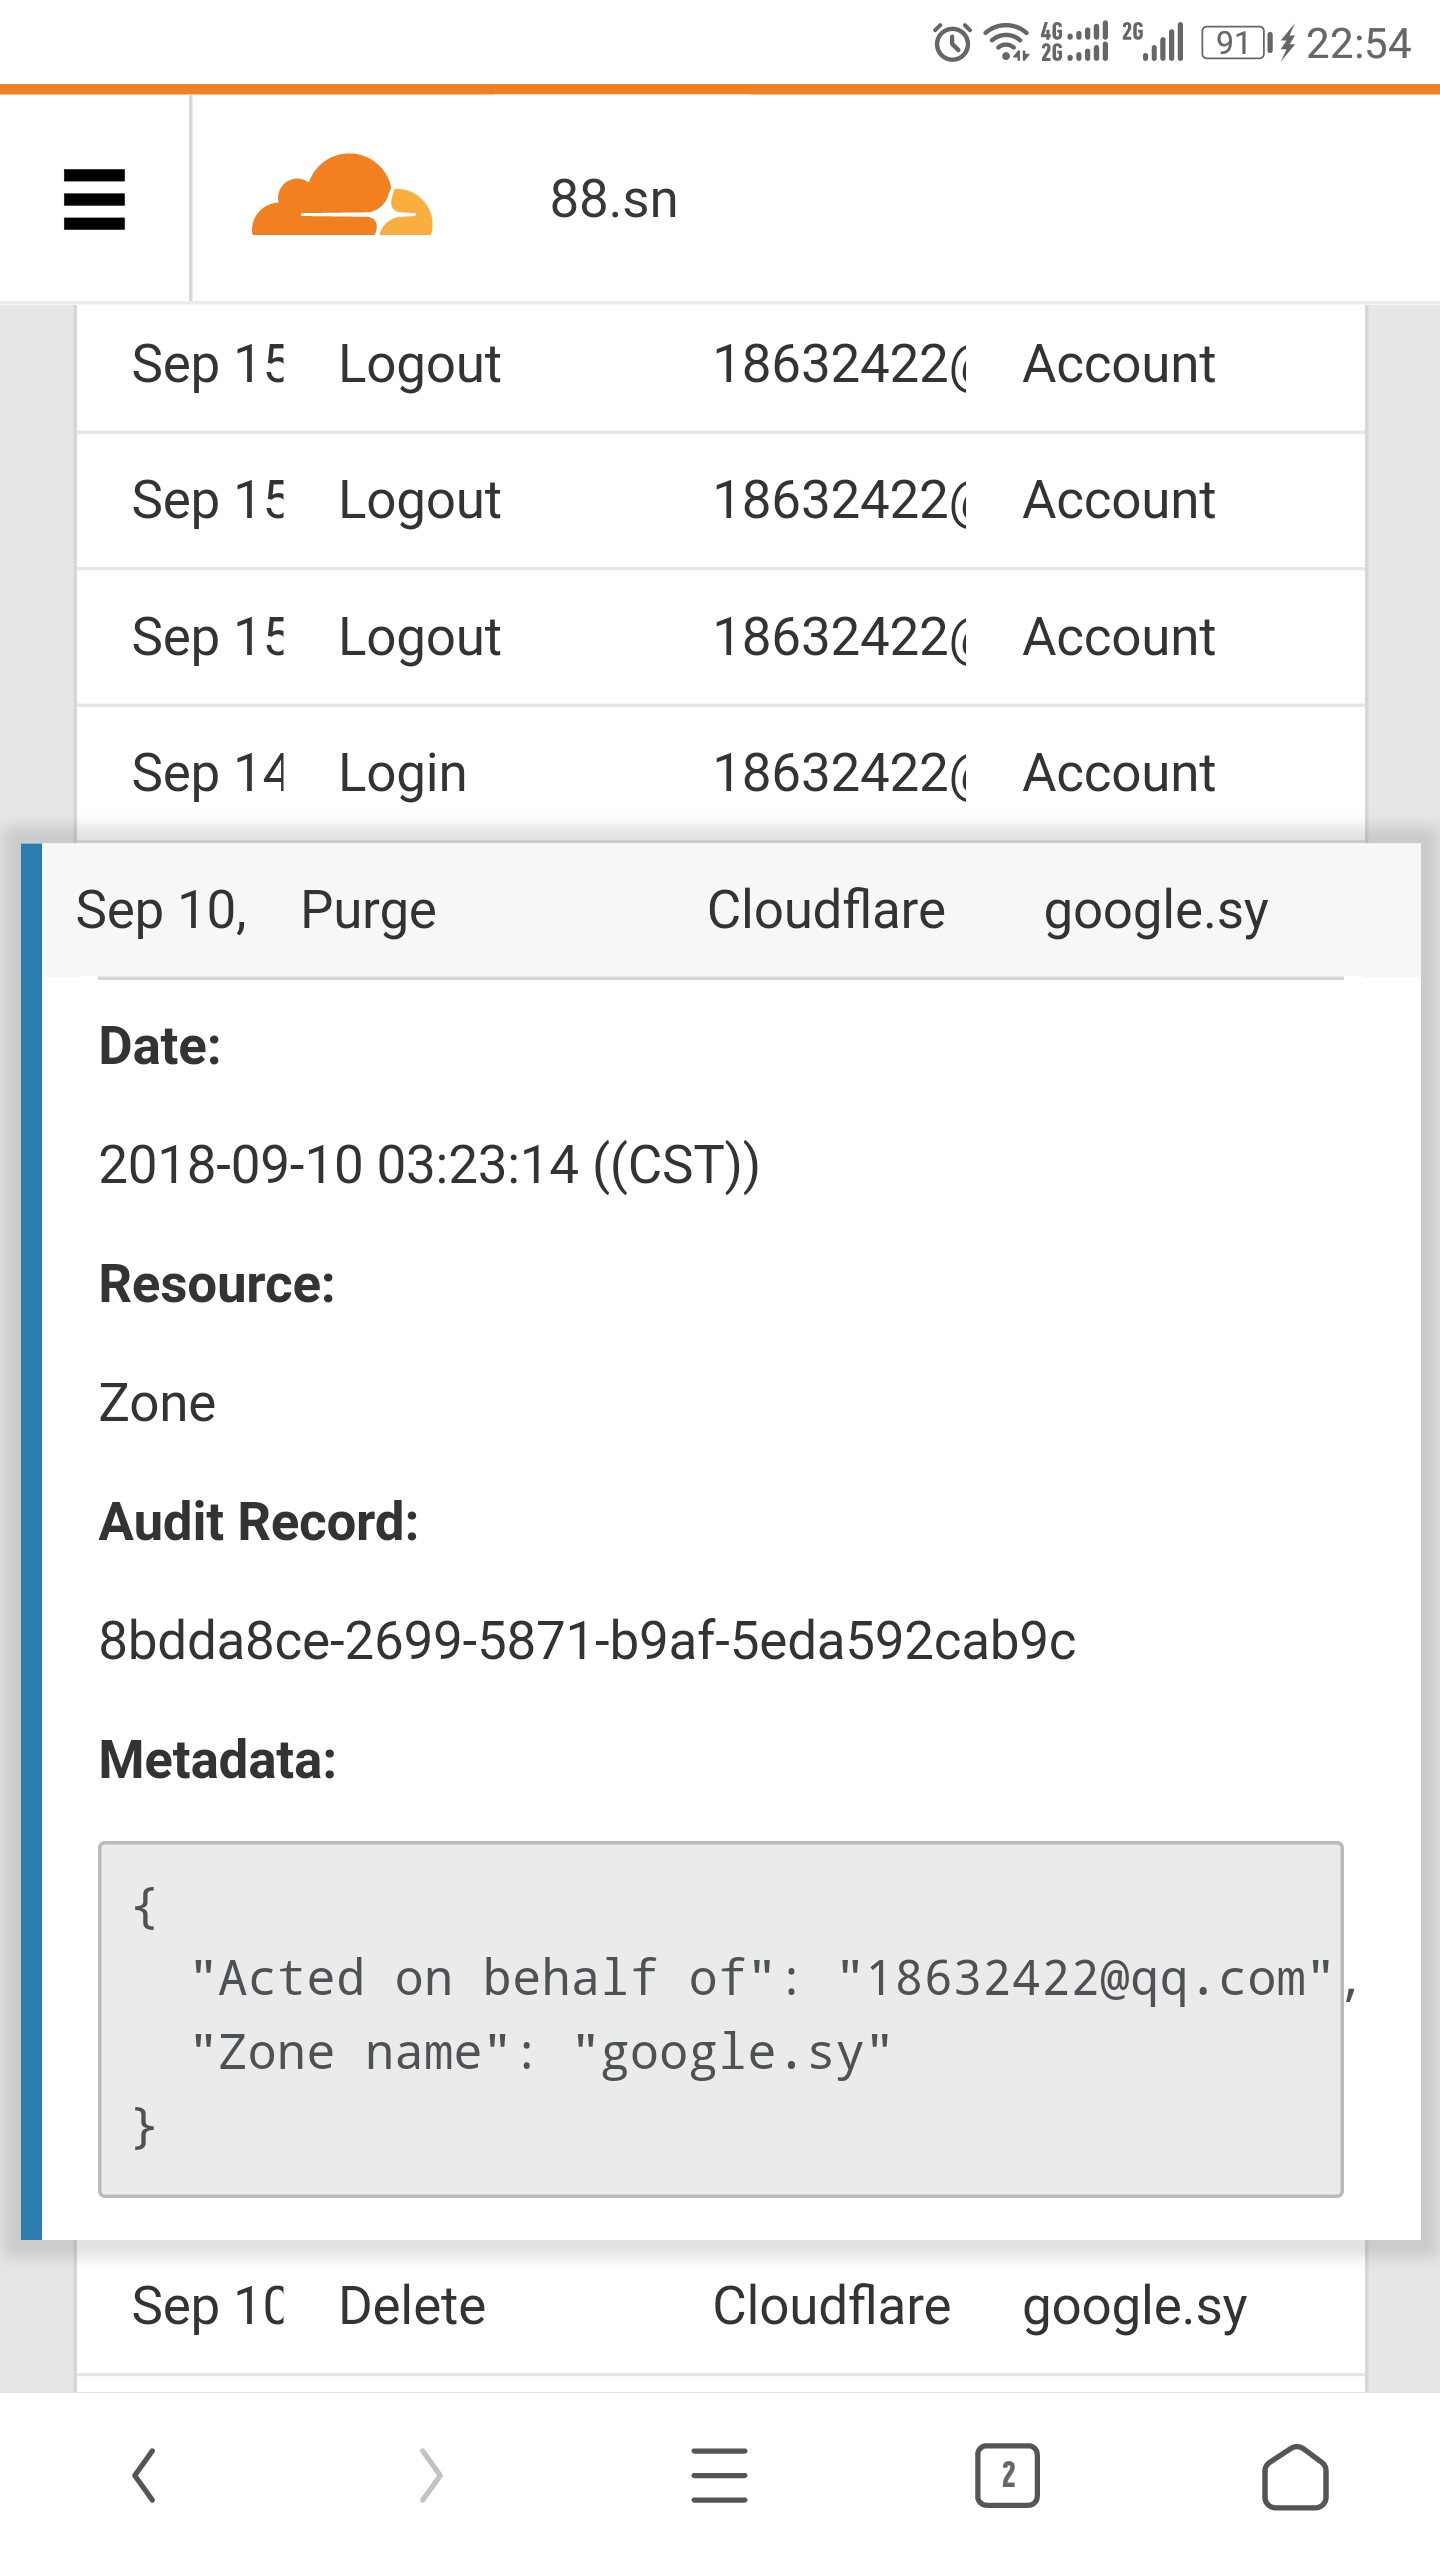Click the "Zone name": "google.sy" metadata line
The width and height of the screenshot is (1440, 2560).
pyautogui.click(x=540, y=2053)
